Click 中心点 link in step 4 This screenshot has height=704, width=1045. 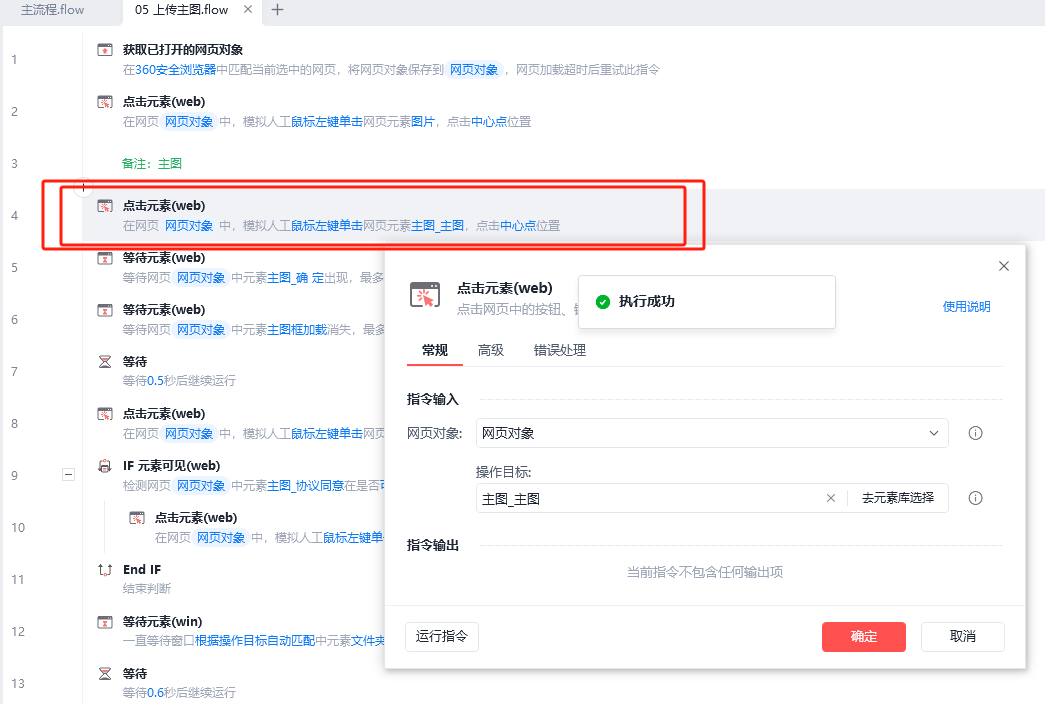tap(518, 225)
